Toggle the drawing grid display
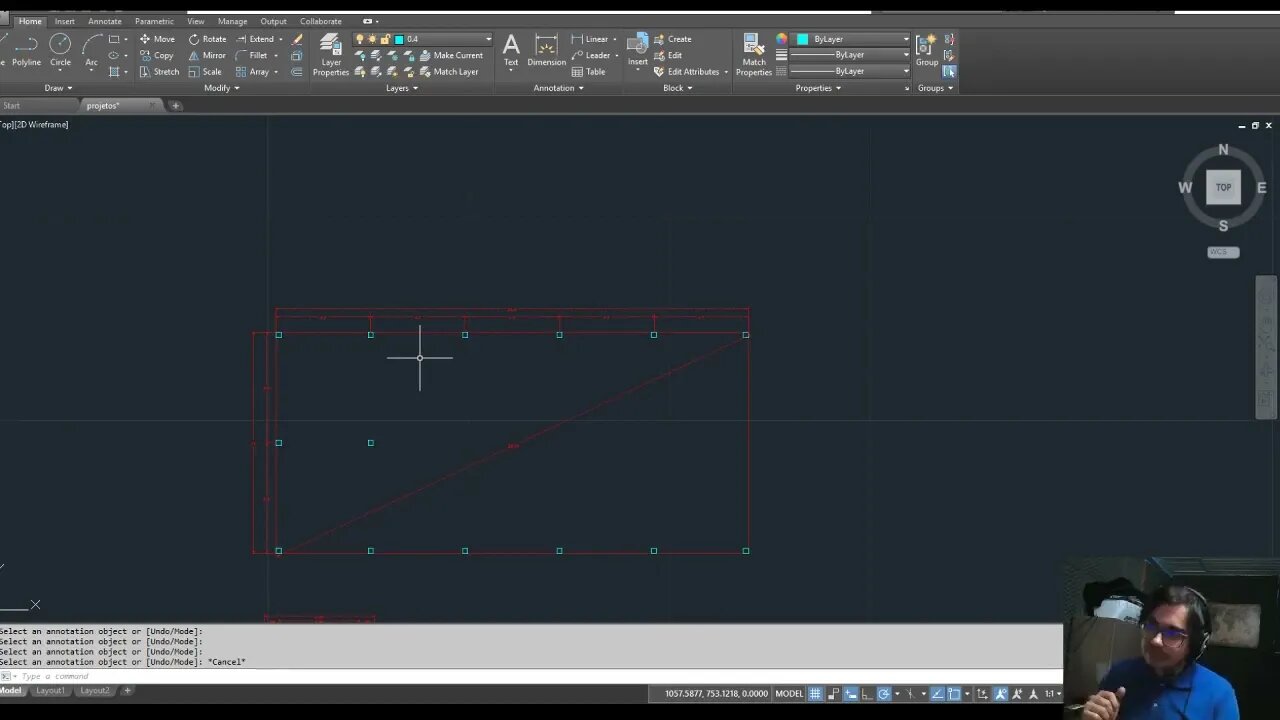Screen dimensions: 1280x720 click(815, 694)
